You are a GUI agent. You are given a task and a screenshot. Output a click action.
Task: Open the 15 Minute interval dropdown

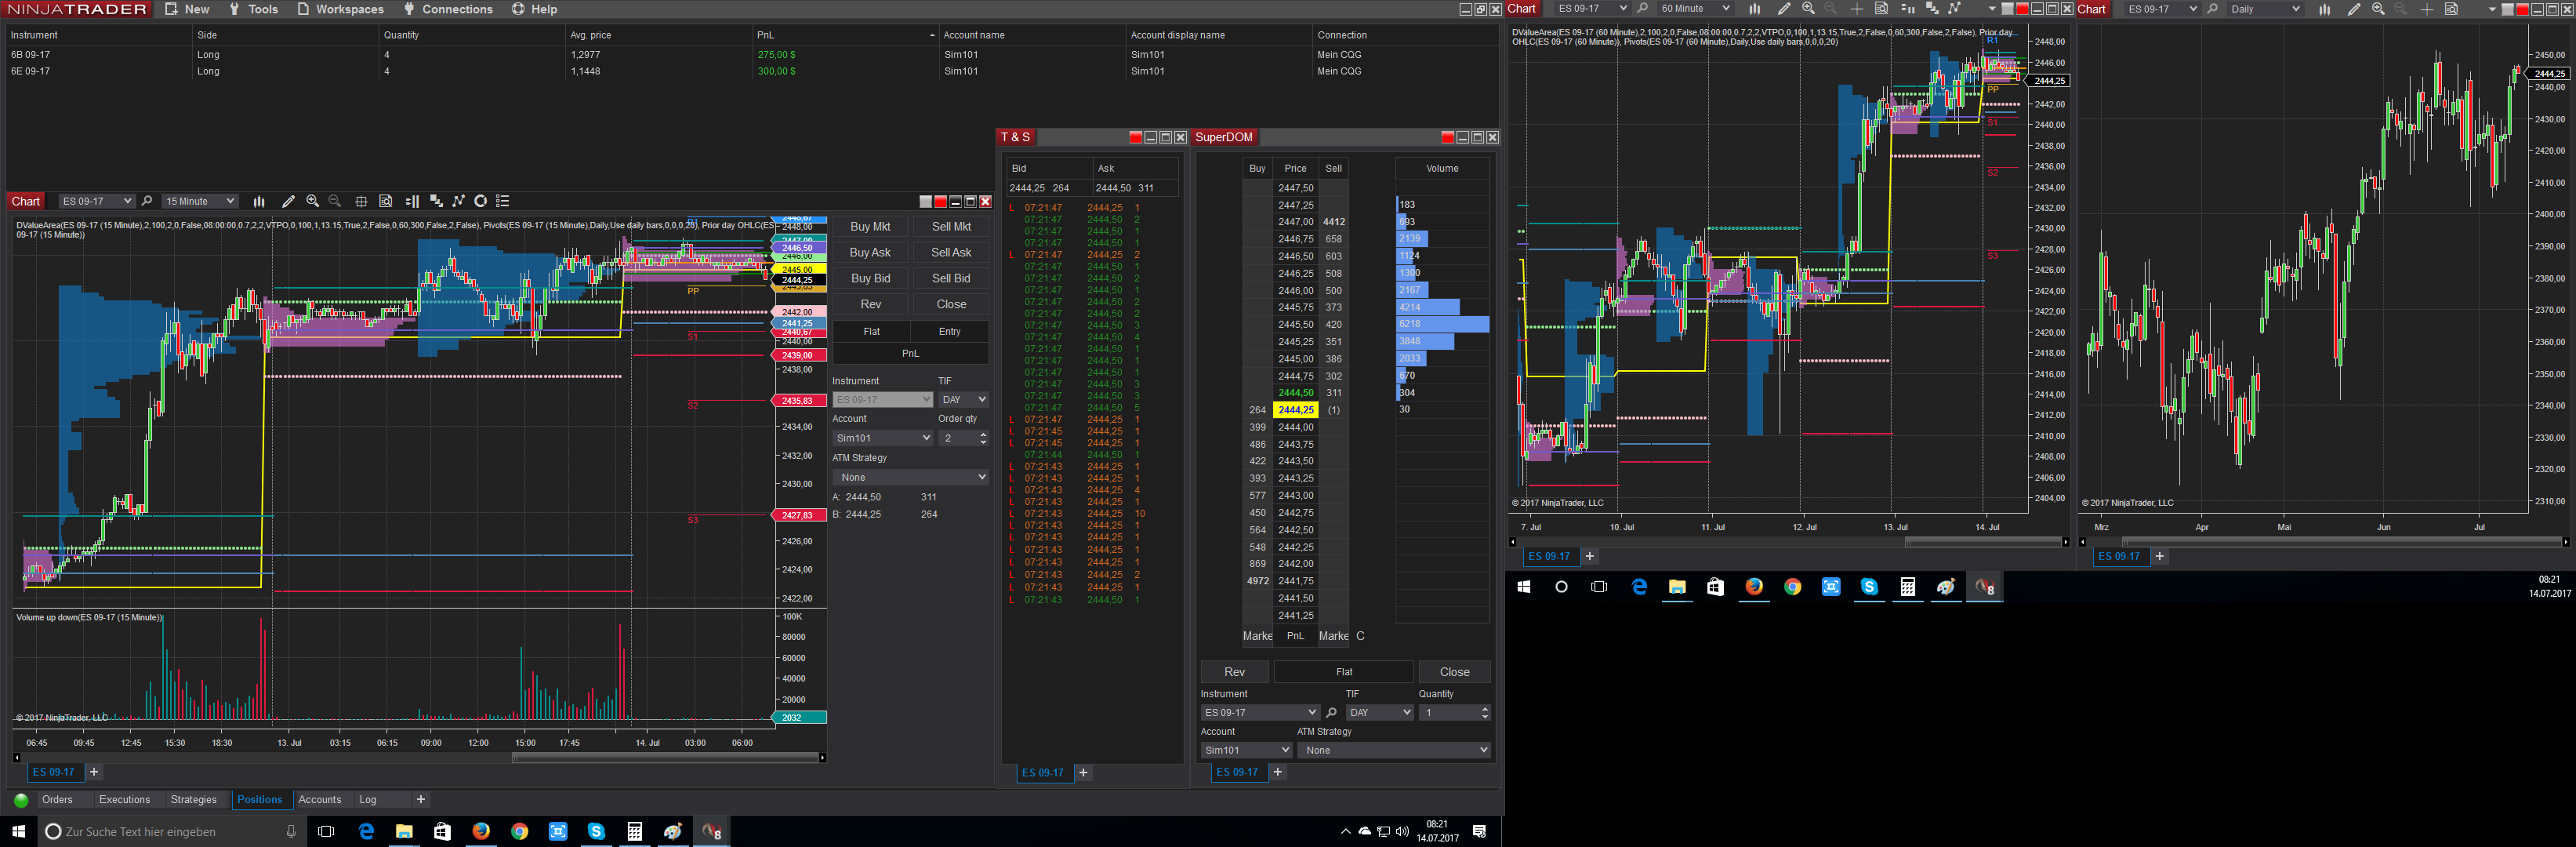click(x=200, y=201)
